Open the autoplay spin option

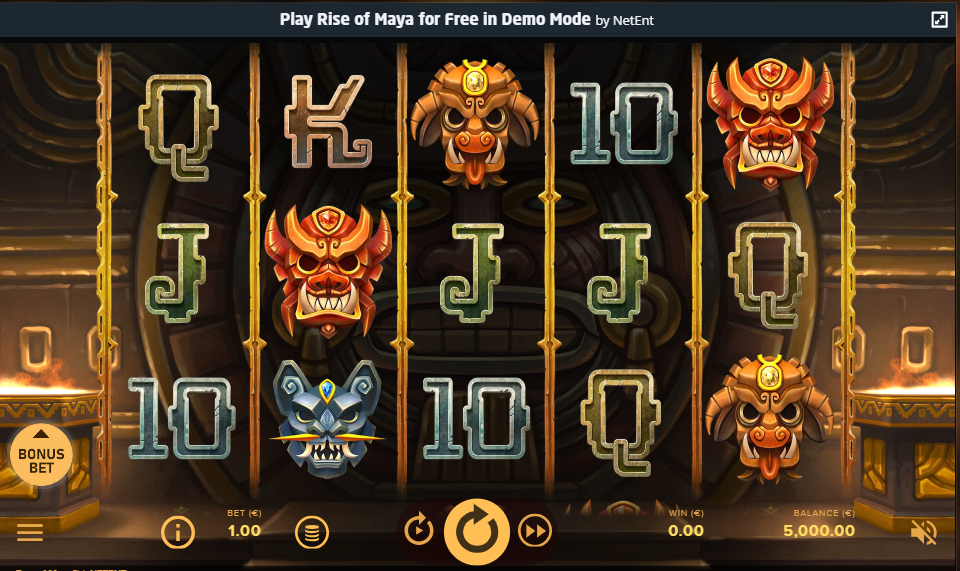419,529
